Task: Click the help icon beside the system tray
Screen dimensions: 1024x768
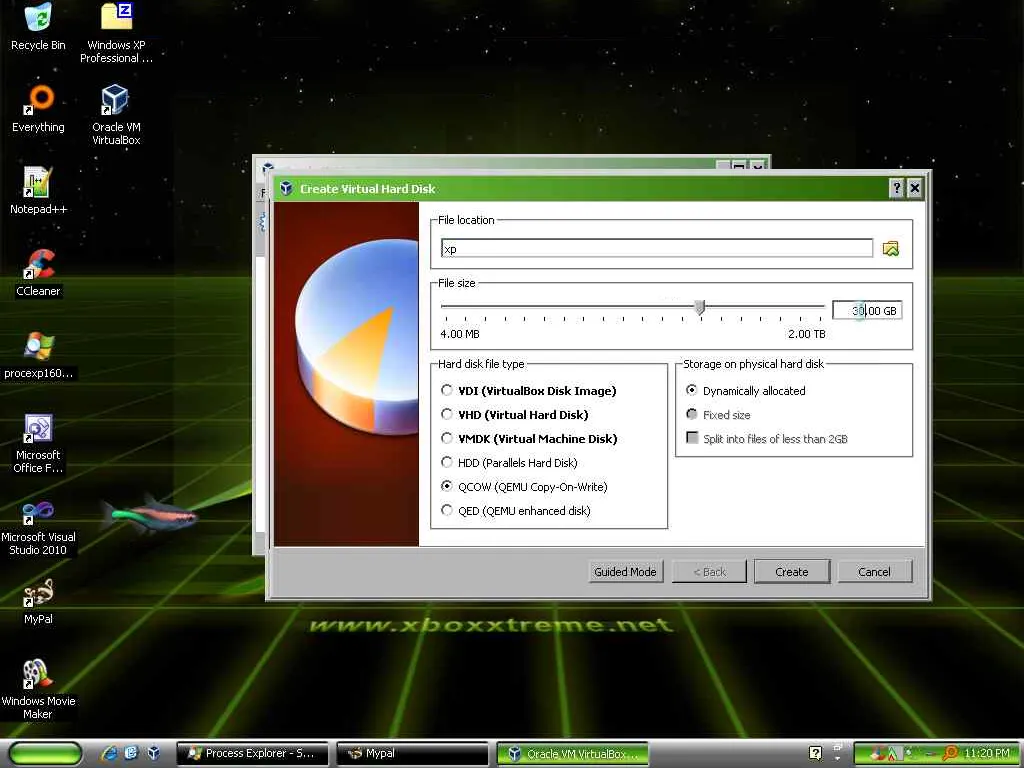Action: [x=815, y=753]
